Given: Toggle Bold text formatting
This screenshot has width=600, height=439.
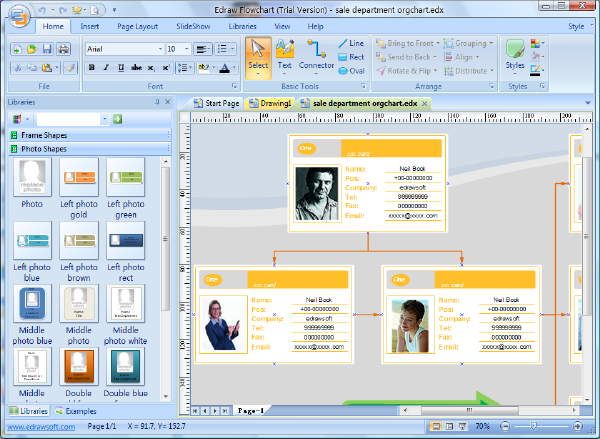Looking at the screenshot, I should pos(91,69).
